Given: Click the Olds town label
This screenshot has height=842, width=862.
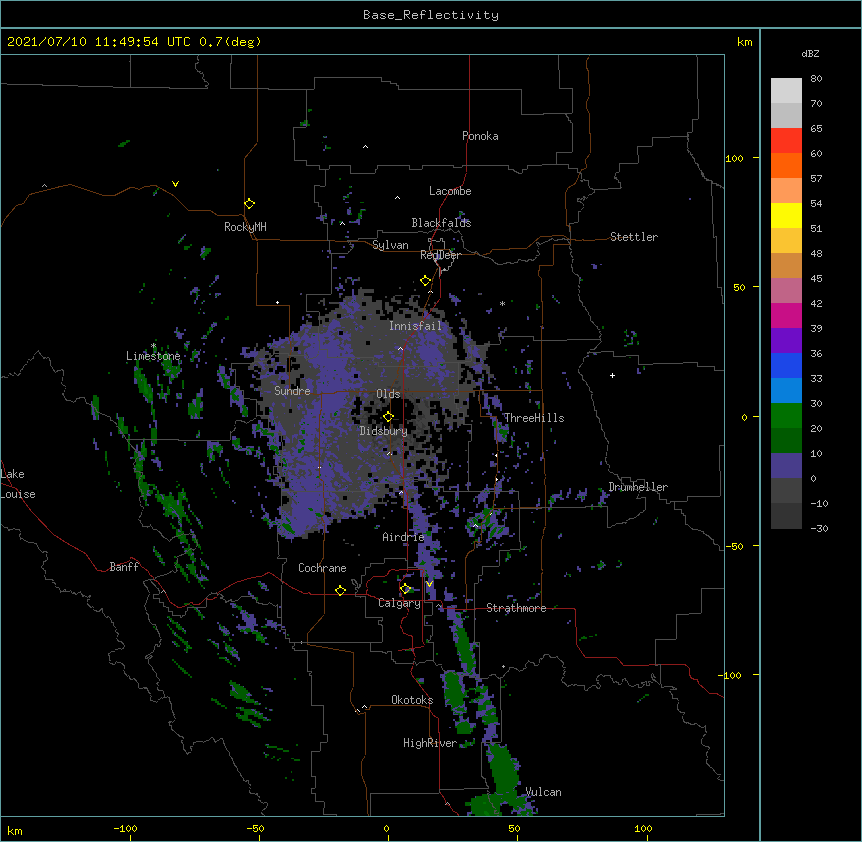Looking at the screenshot, I should 388,394.
